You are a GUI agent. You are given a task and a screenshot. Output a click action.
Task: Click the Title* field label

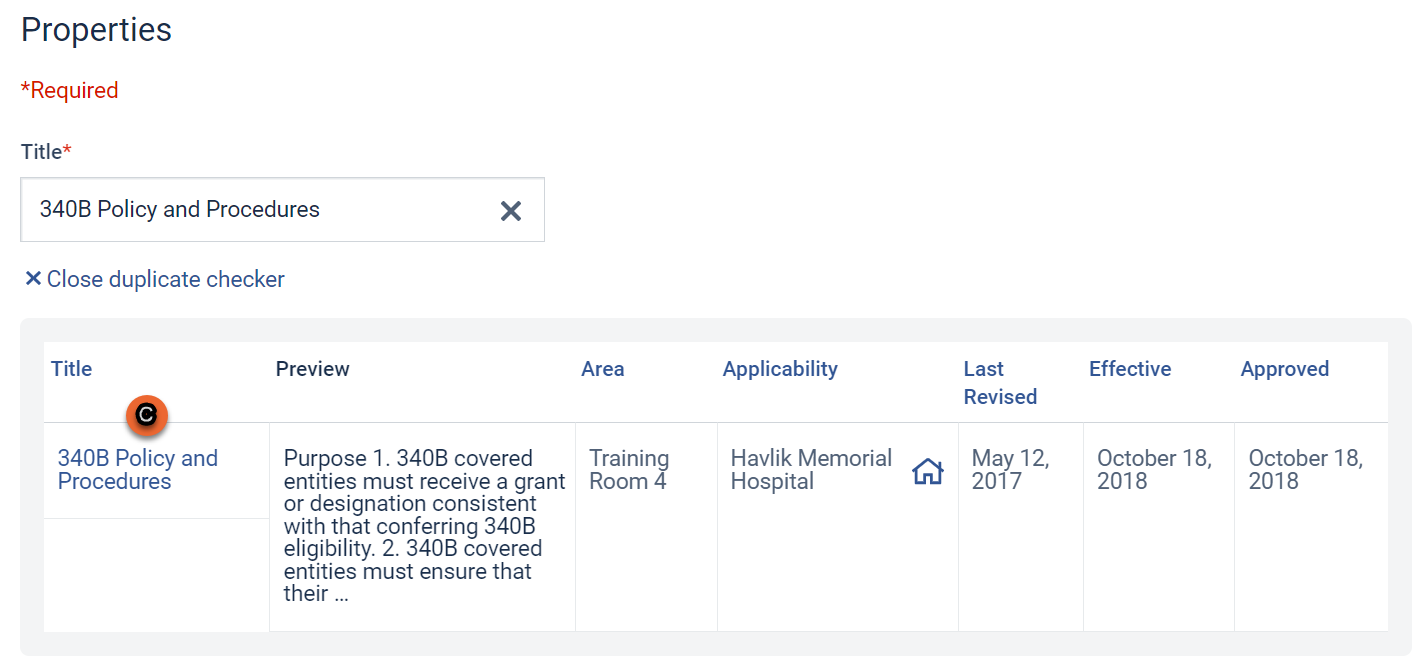pos(46,152)
